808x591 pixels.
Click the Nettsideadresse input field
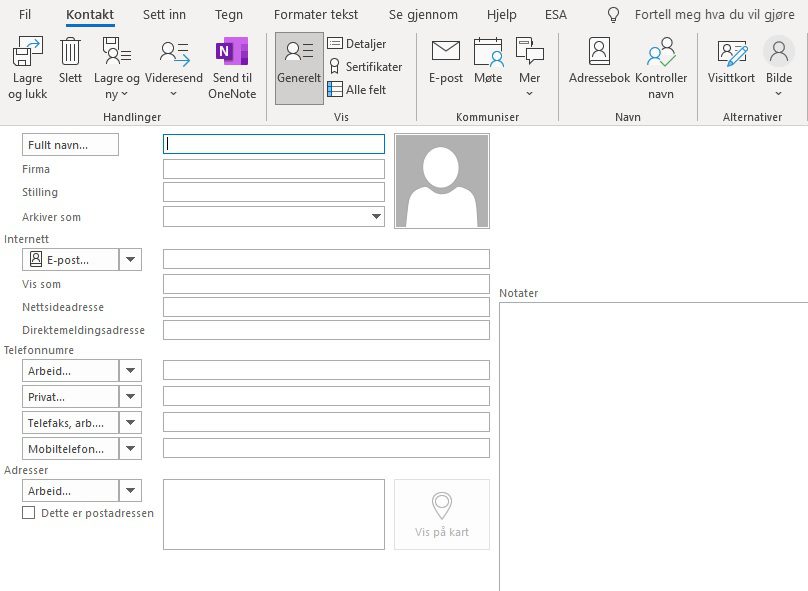pos(326,307)
